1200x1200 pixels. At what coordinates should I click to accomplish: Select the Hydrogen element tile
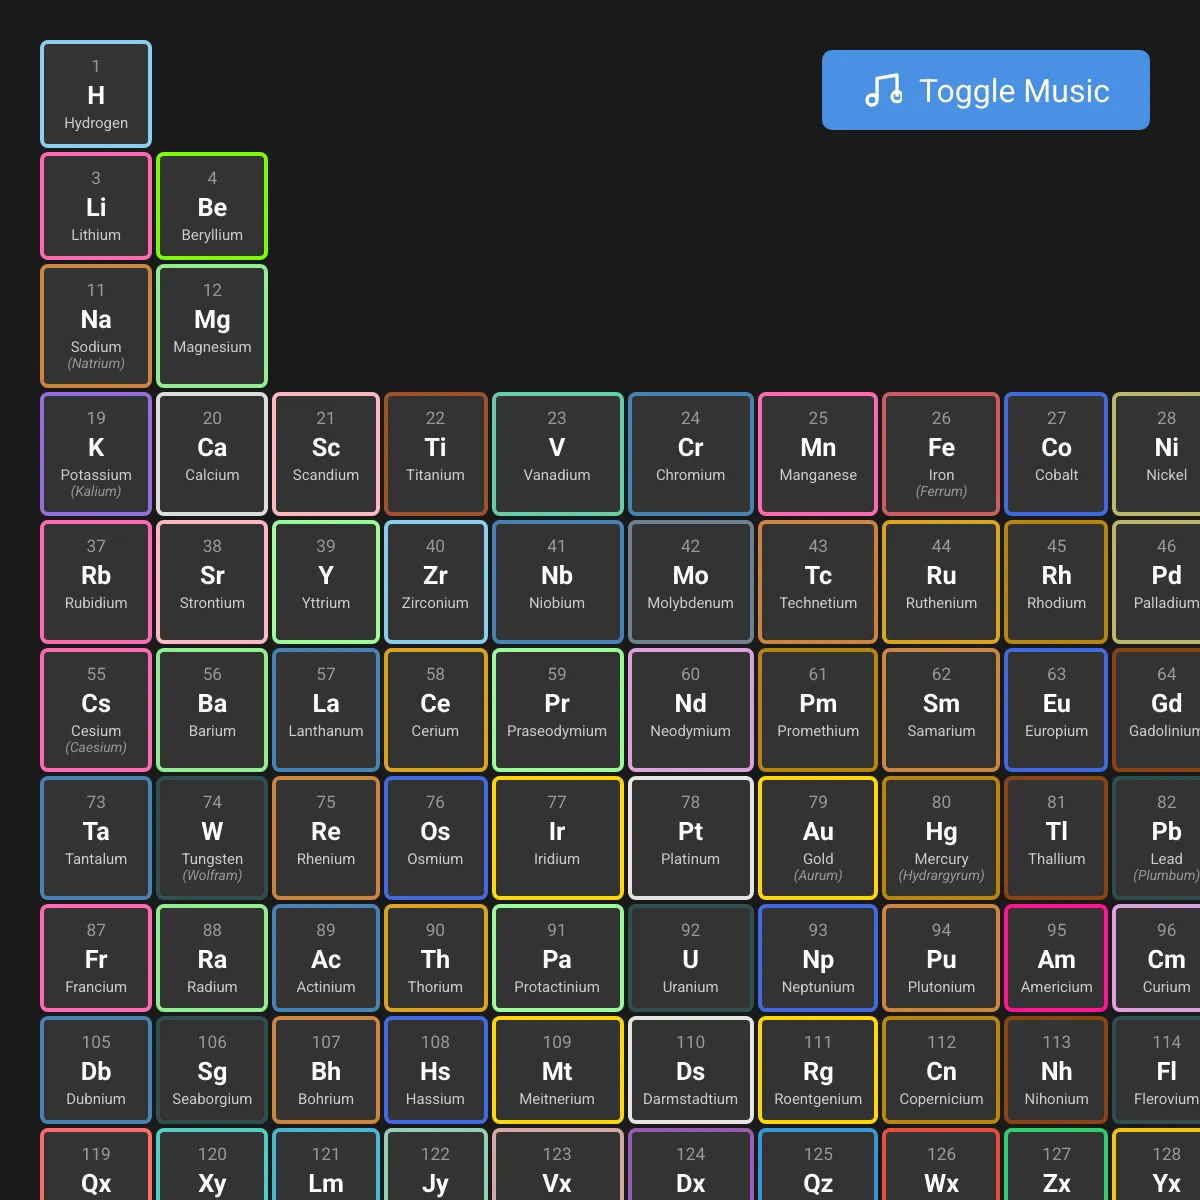(x=96, y=94)
